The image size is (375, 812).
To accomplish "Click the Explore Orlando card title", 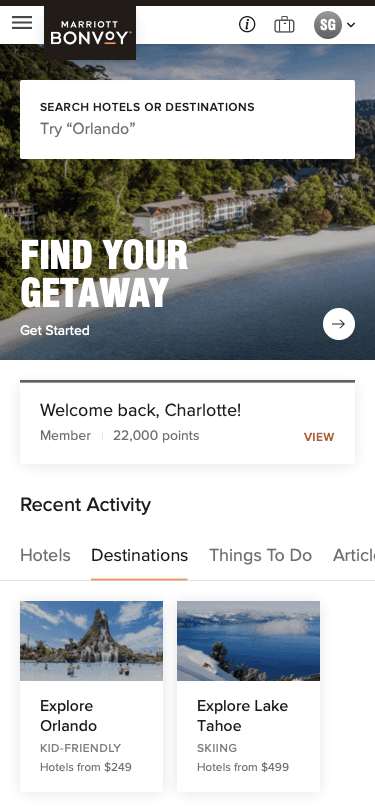I will [68, 716].
